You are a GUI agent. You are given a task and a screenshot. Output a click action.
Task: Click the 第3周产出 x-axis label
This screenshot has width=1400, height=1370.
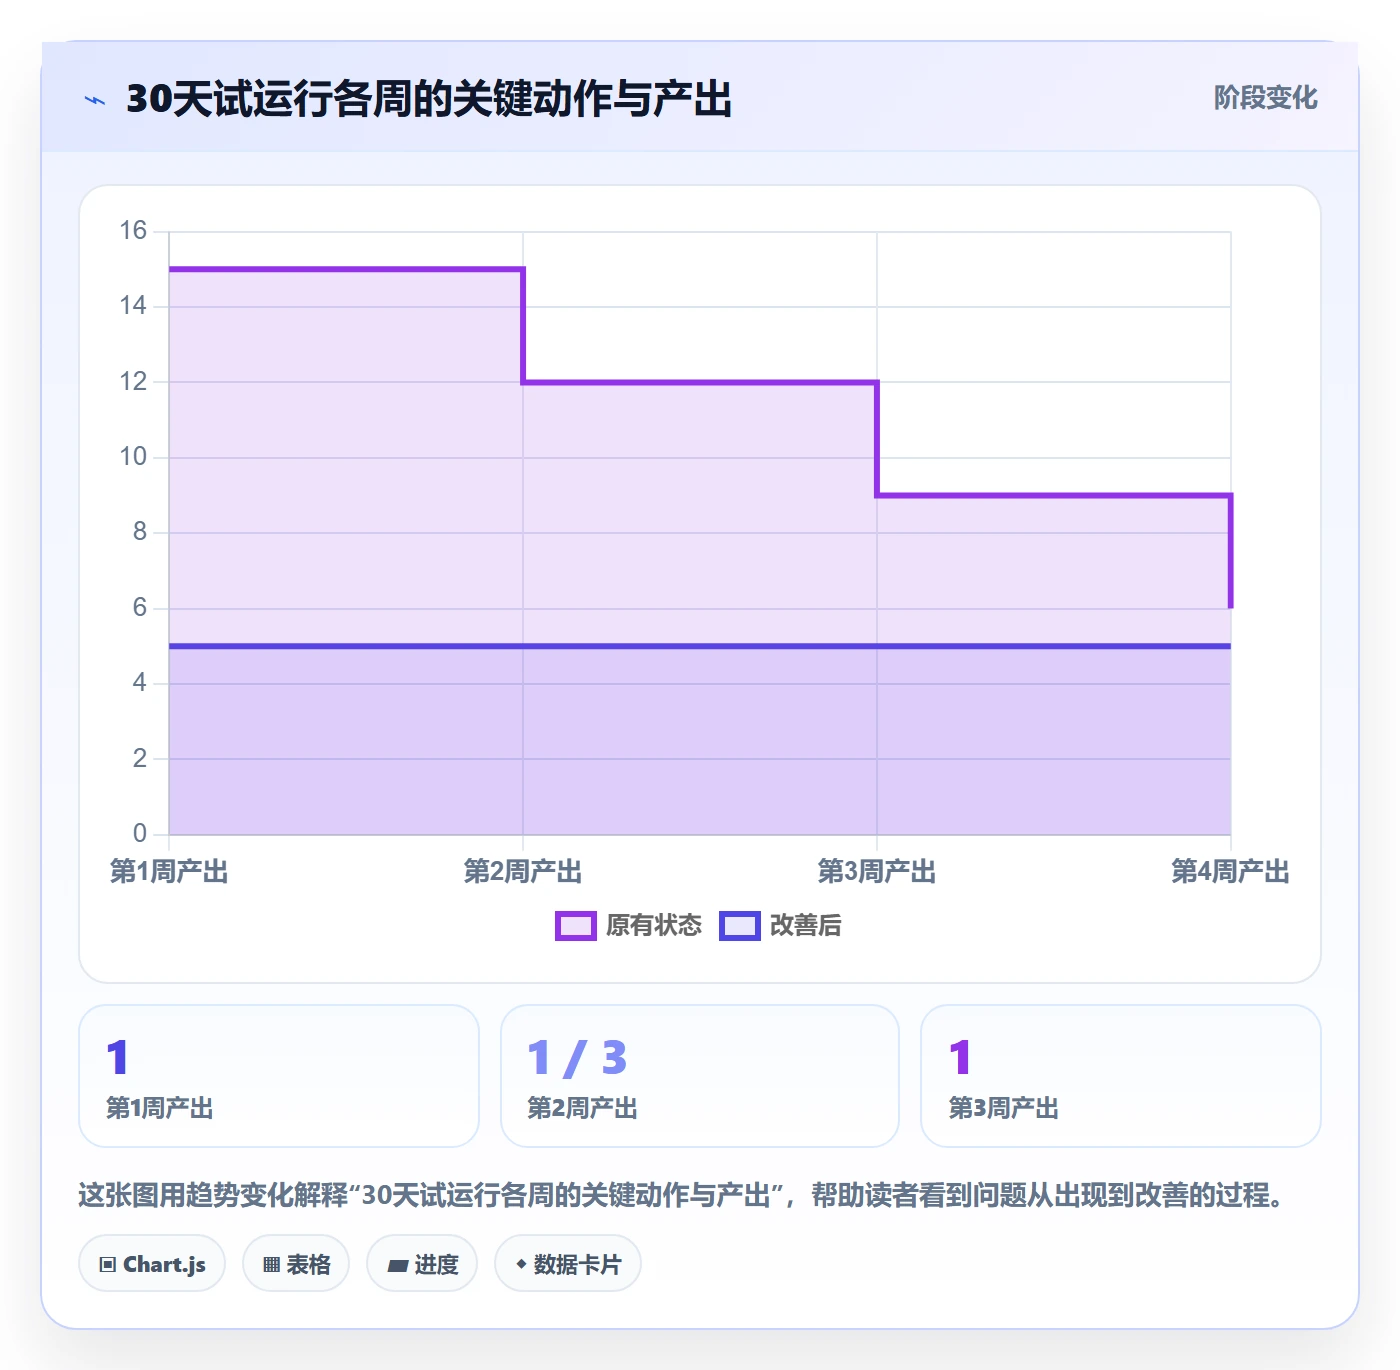(877, 872)
